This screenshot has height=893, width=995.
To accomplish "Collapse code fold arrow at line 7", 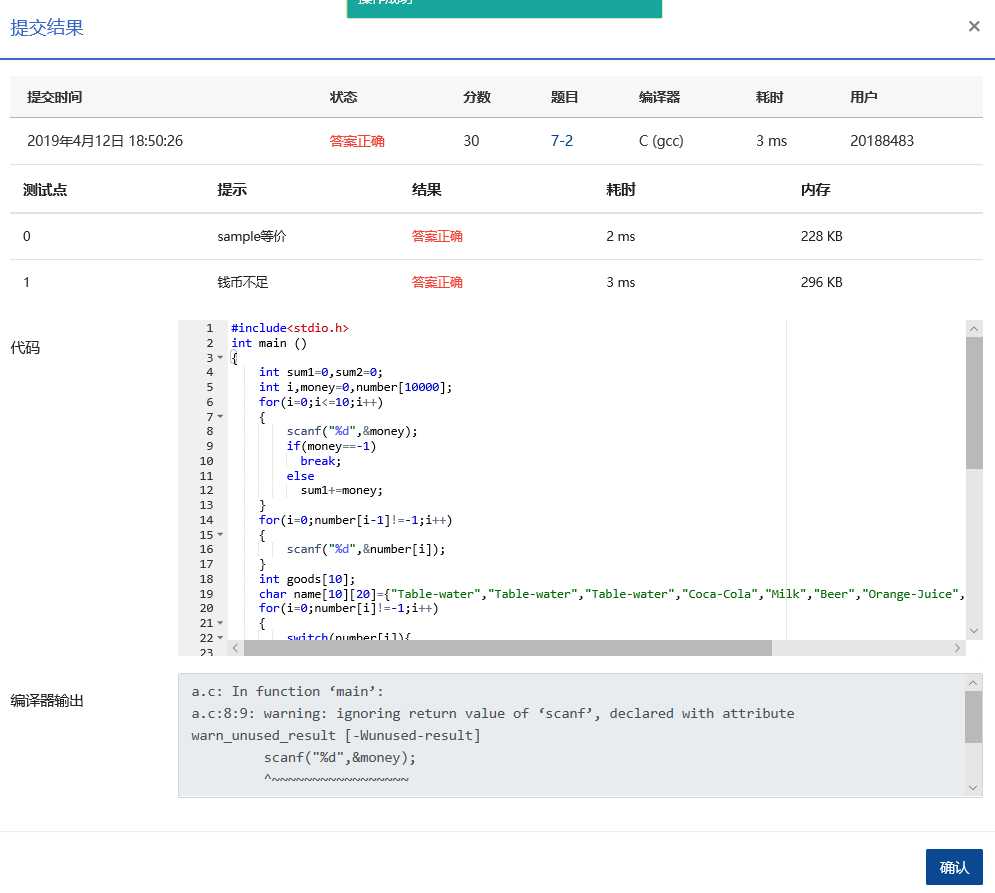I will point(220,416).
